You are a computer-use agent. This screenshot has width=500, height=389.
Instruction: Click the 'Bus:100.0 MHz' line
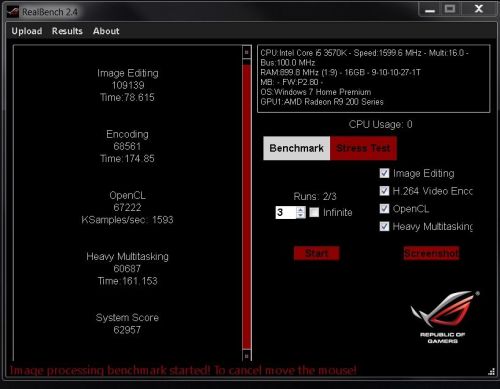(288, 63)
